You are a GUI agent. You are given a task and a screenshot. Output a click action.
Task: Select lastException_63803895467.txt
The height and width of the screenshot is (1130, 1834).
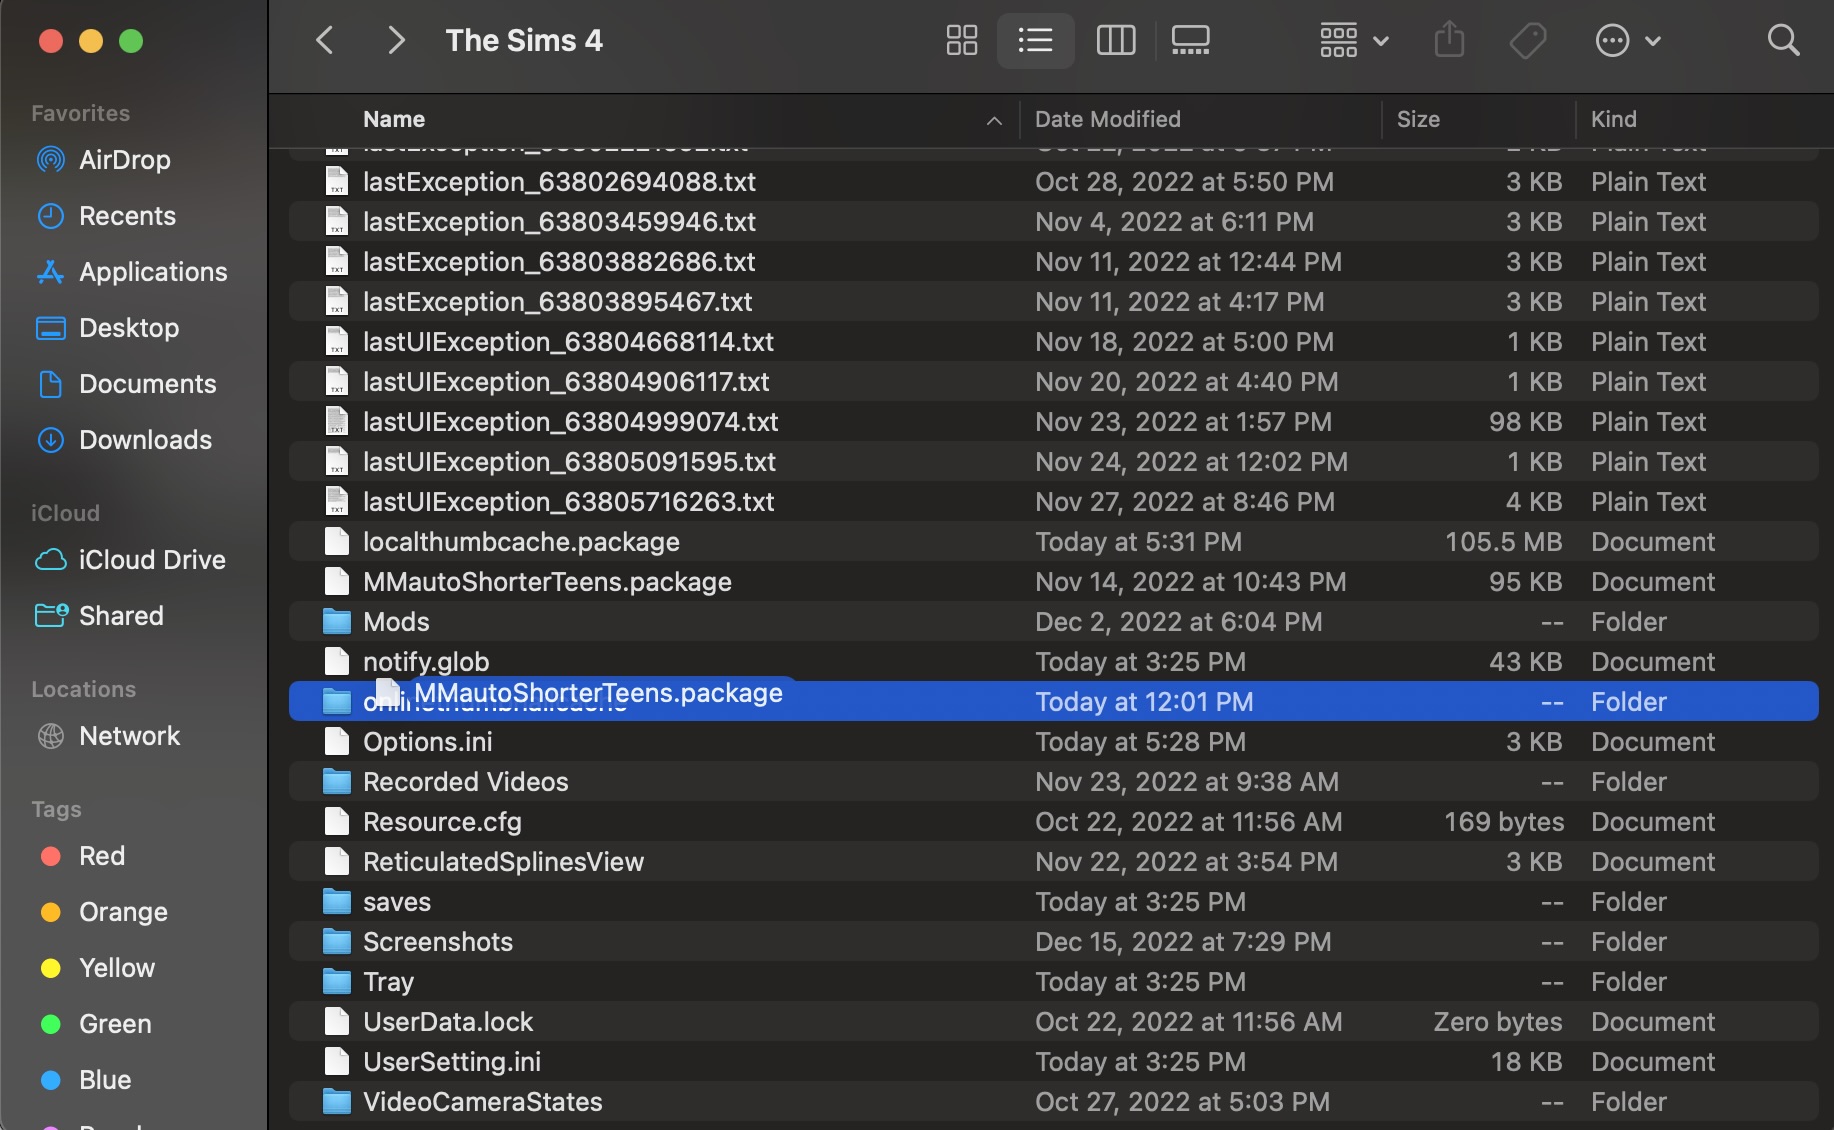1053,302
